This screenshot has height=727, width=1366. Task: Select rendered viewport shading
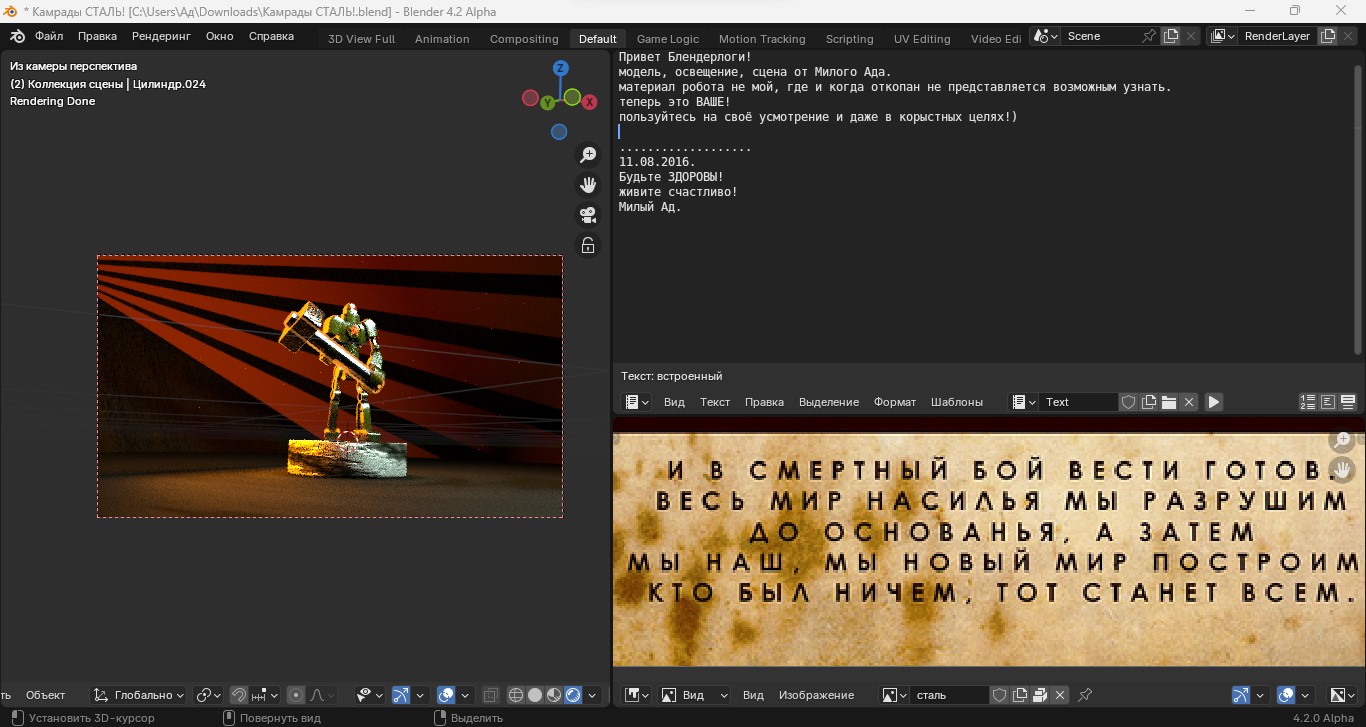tap(573, 695)
